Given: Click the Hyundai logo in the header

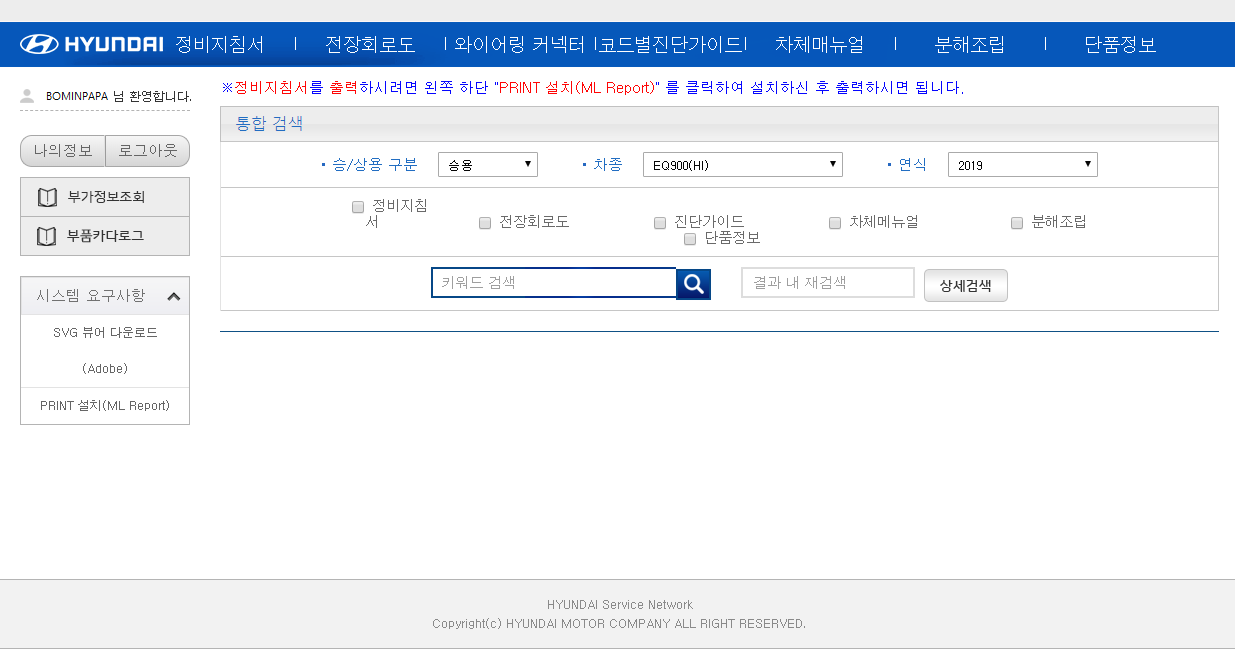Looking at the screenshot, I should point(91,44).
